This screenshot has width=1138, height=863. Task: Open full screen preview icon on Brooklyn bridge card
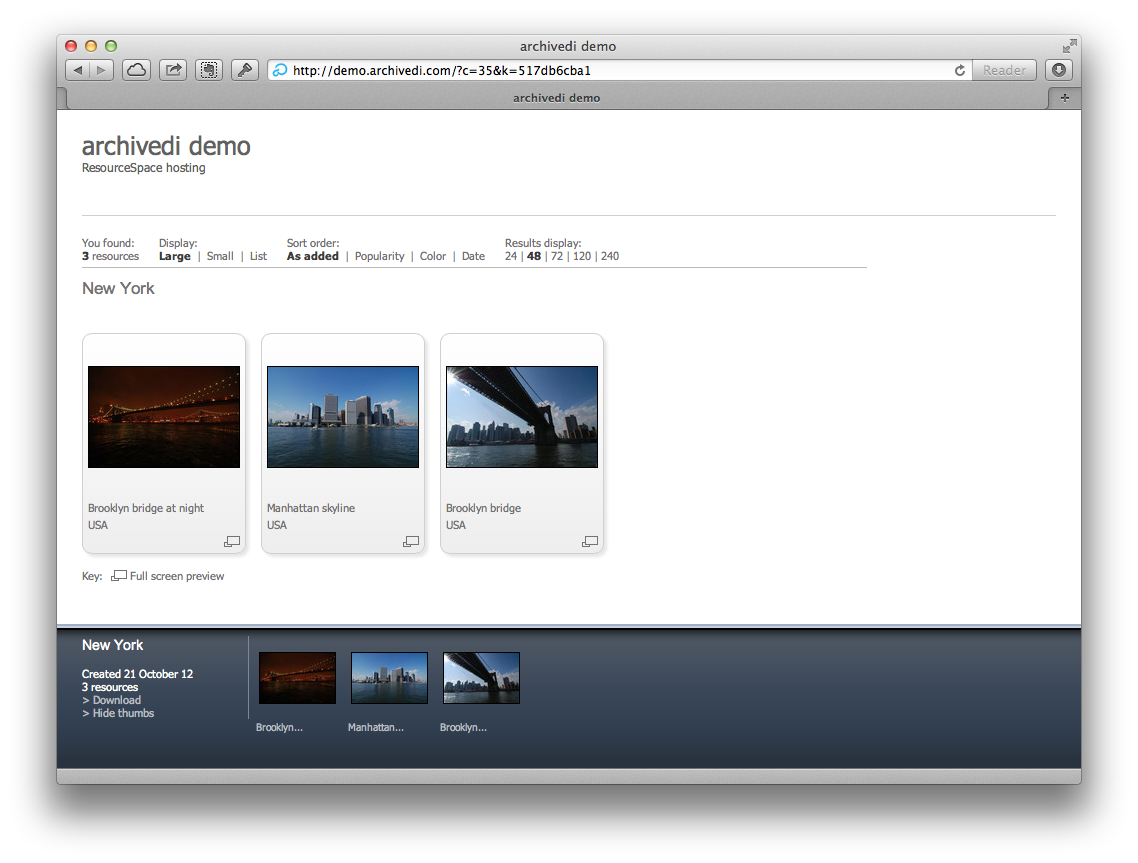point(590,541)
